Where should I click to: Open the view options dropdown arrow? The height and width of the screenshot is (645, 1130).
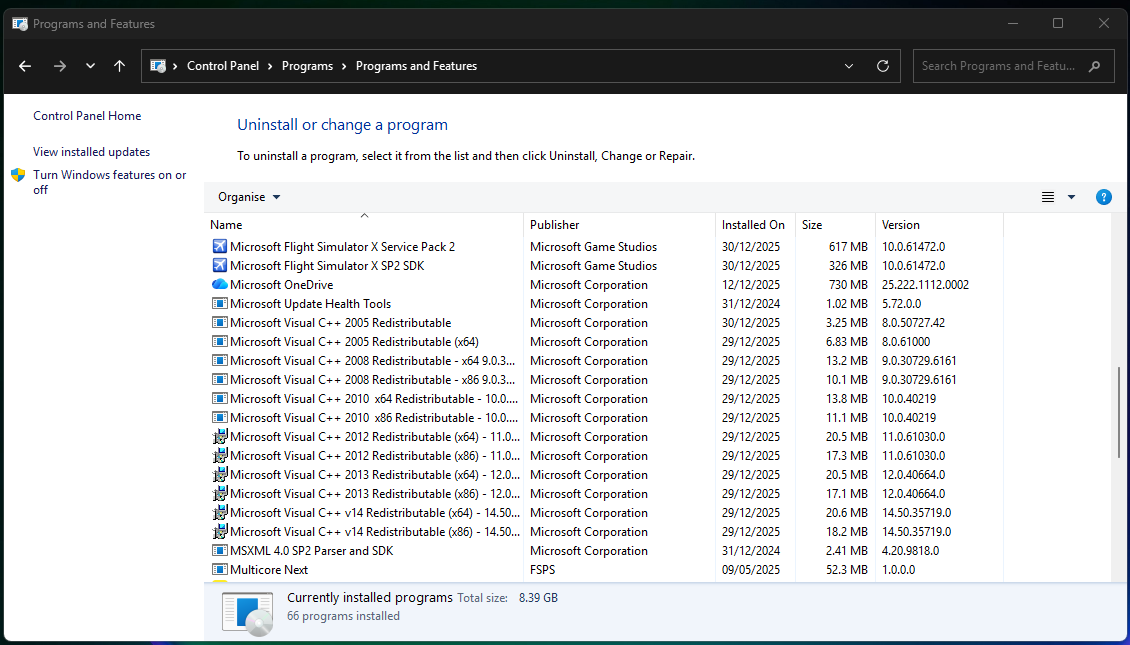click(1072, 197)
